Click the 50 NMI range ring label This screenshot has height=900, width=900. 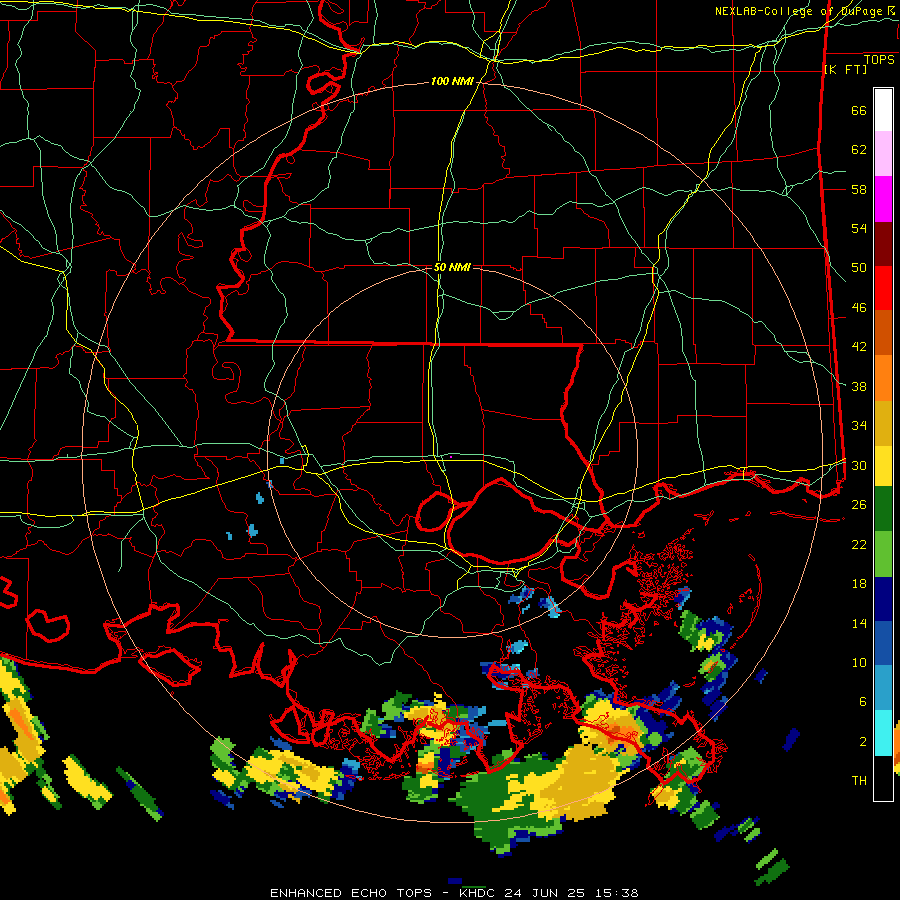click(x=452, y=267)
